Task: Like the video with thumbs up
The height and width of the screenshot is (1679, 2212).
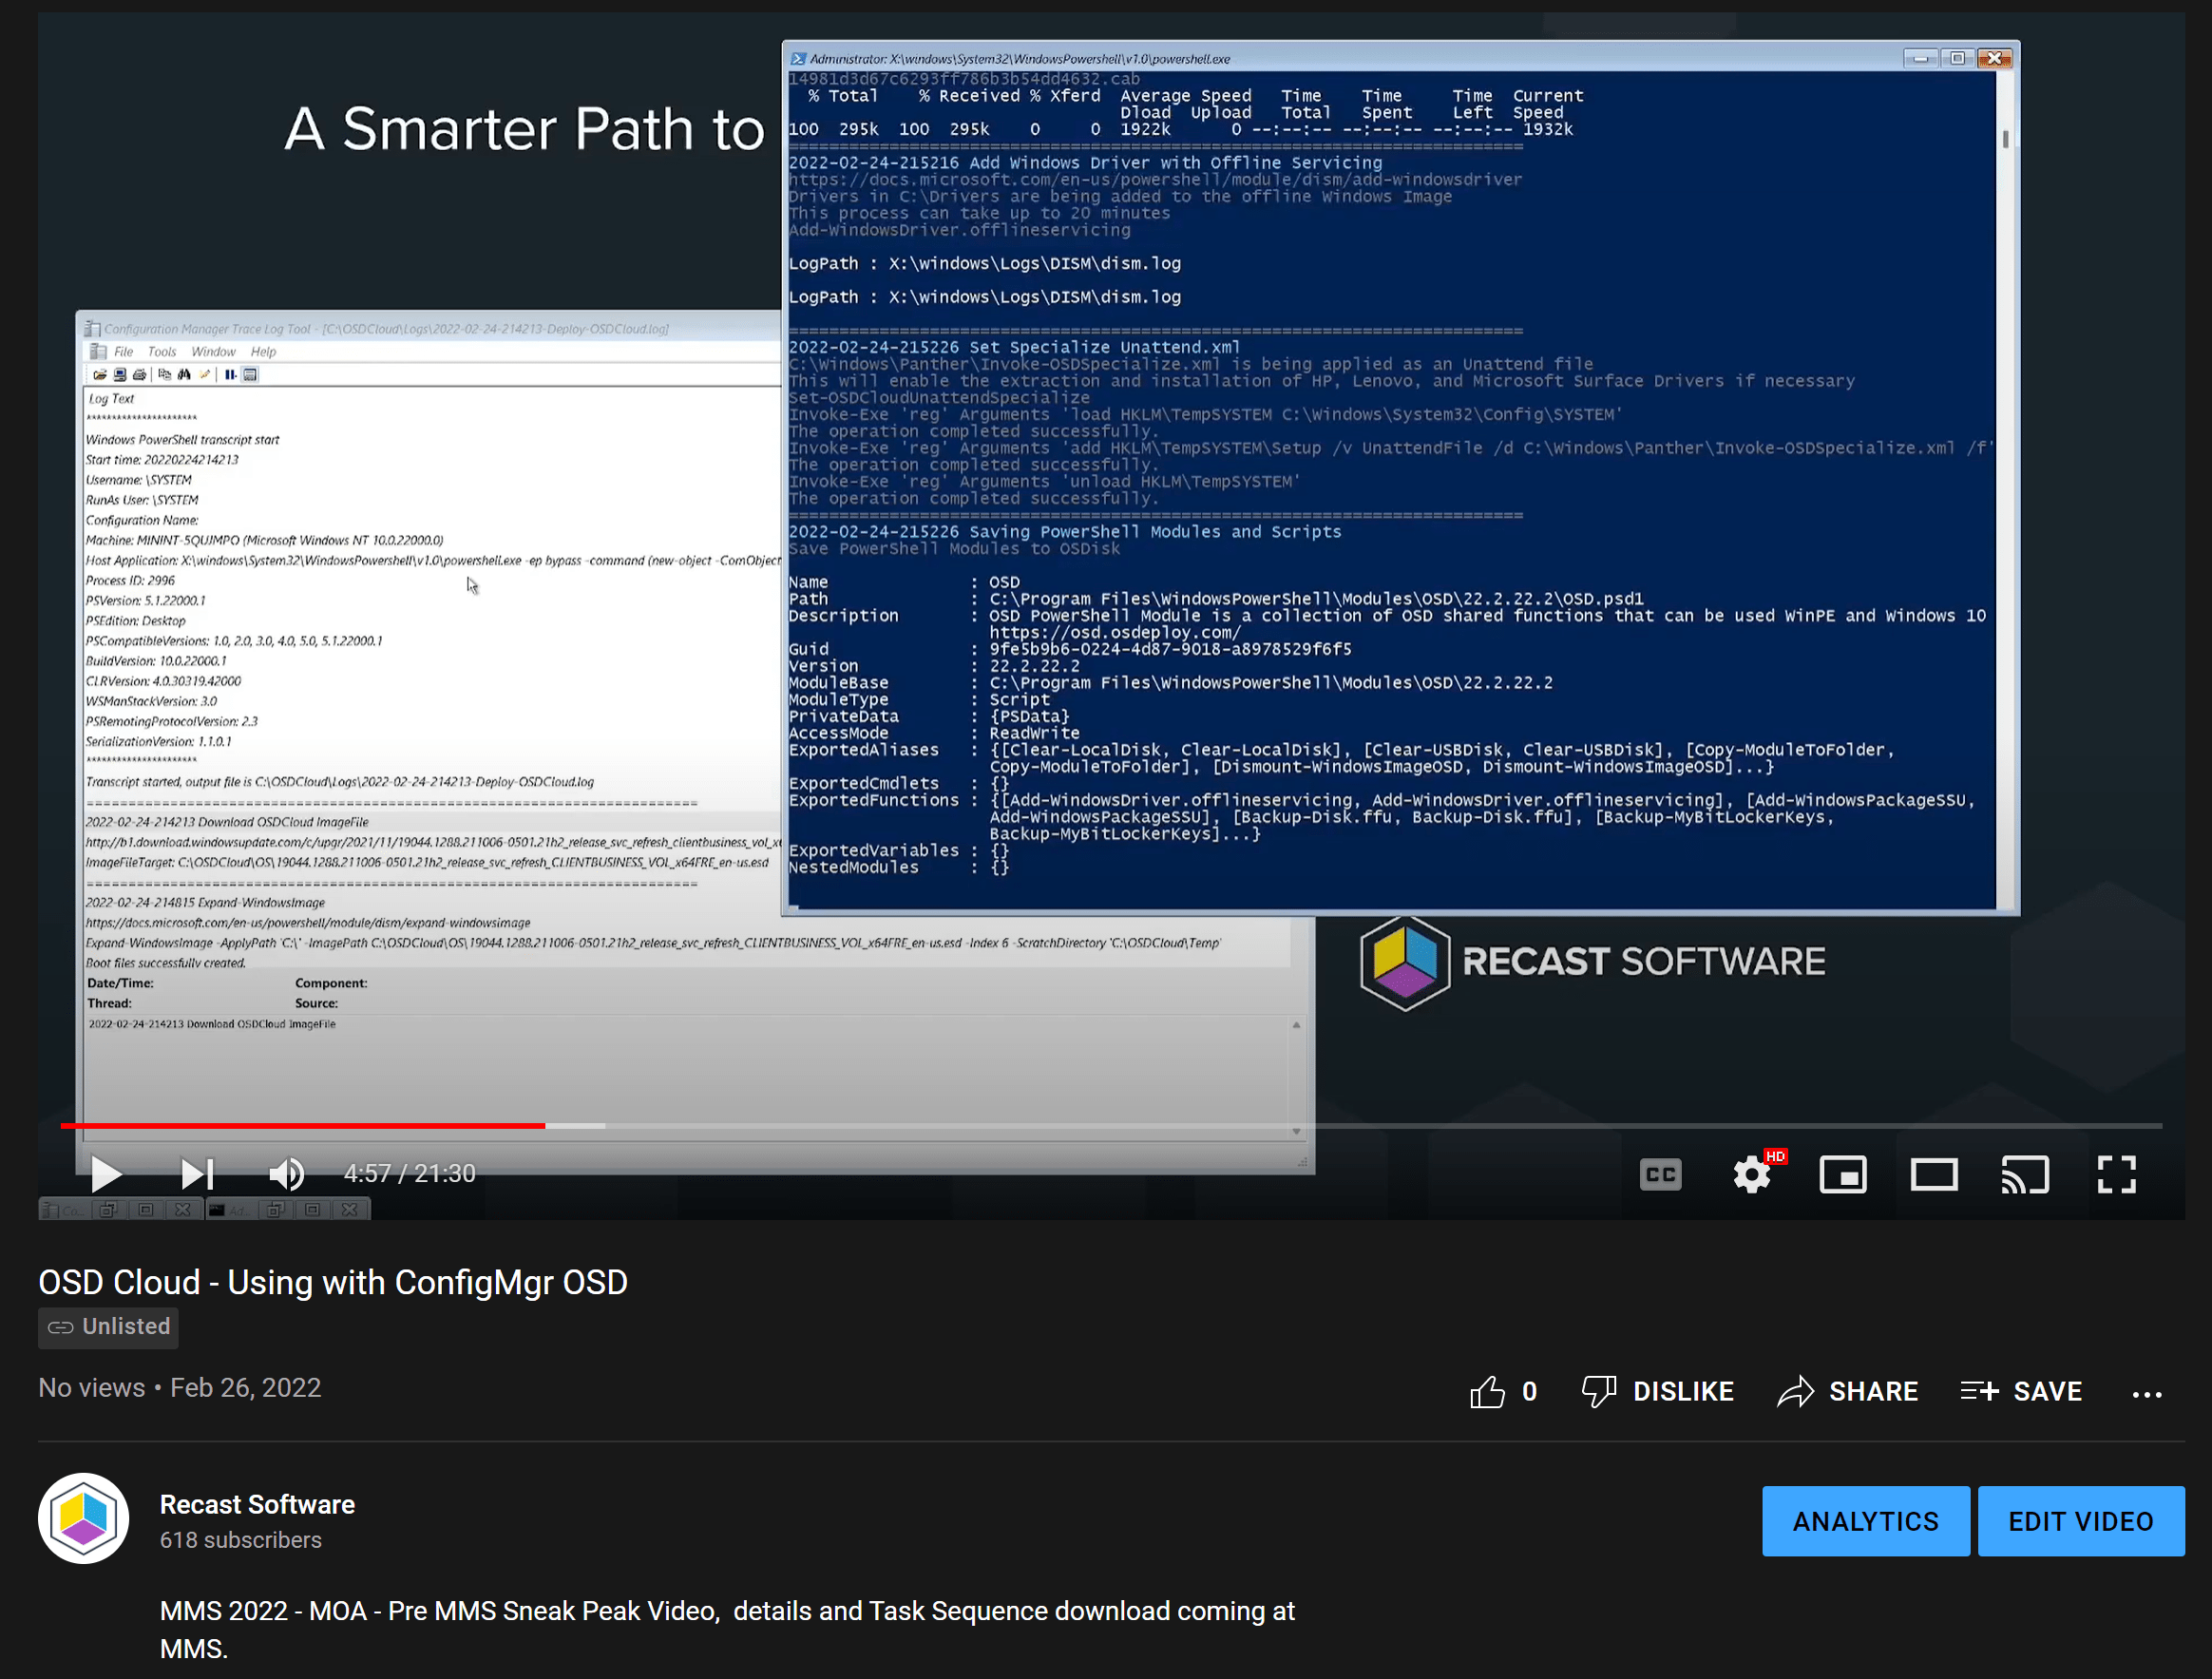Action: [1488, 1391]
